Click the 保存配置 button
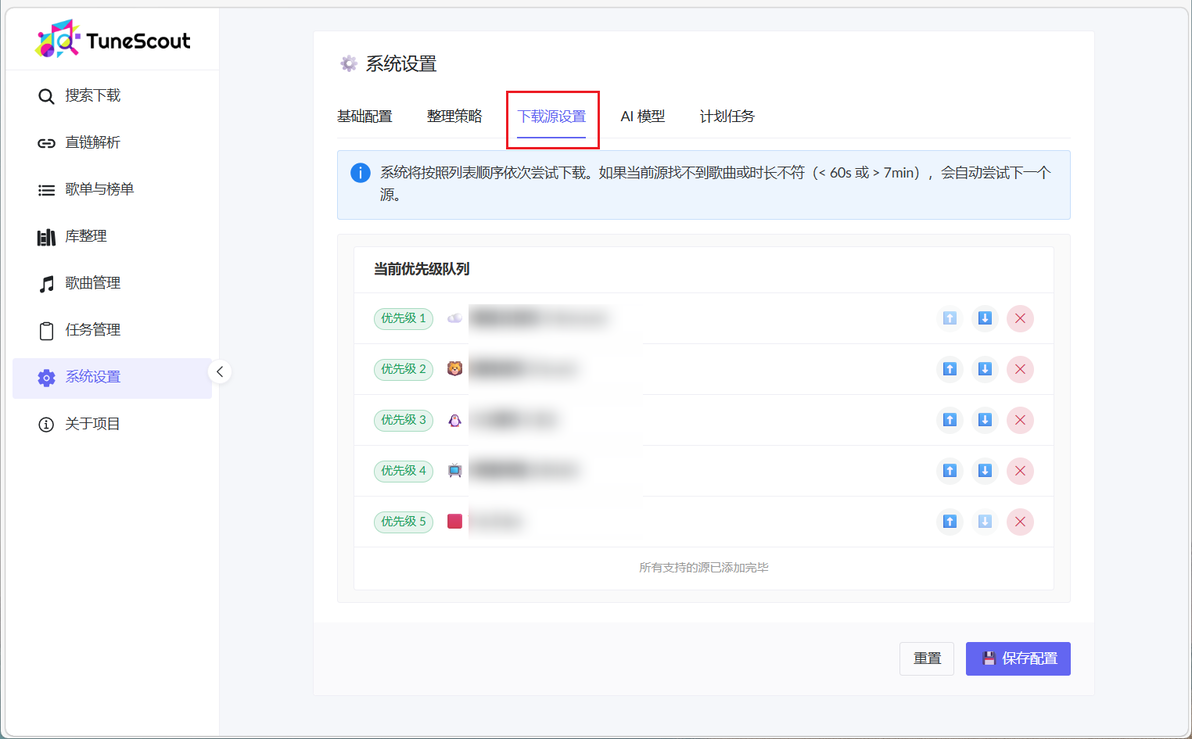This screenshot has height=739, width=1192. (1018, 658)
